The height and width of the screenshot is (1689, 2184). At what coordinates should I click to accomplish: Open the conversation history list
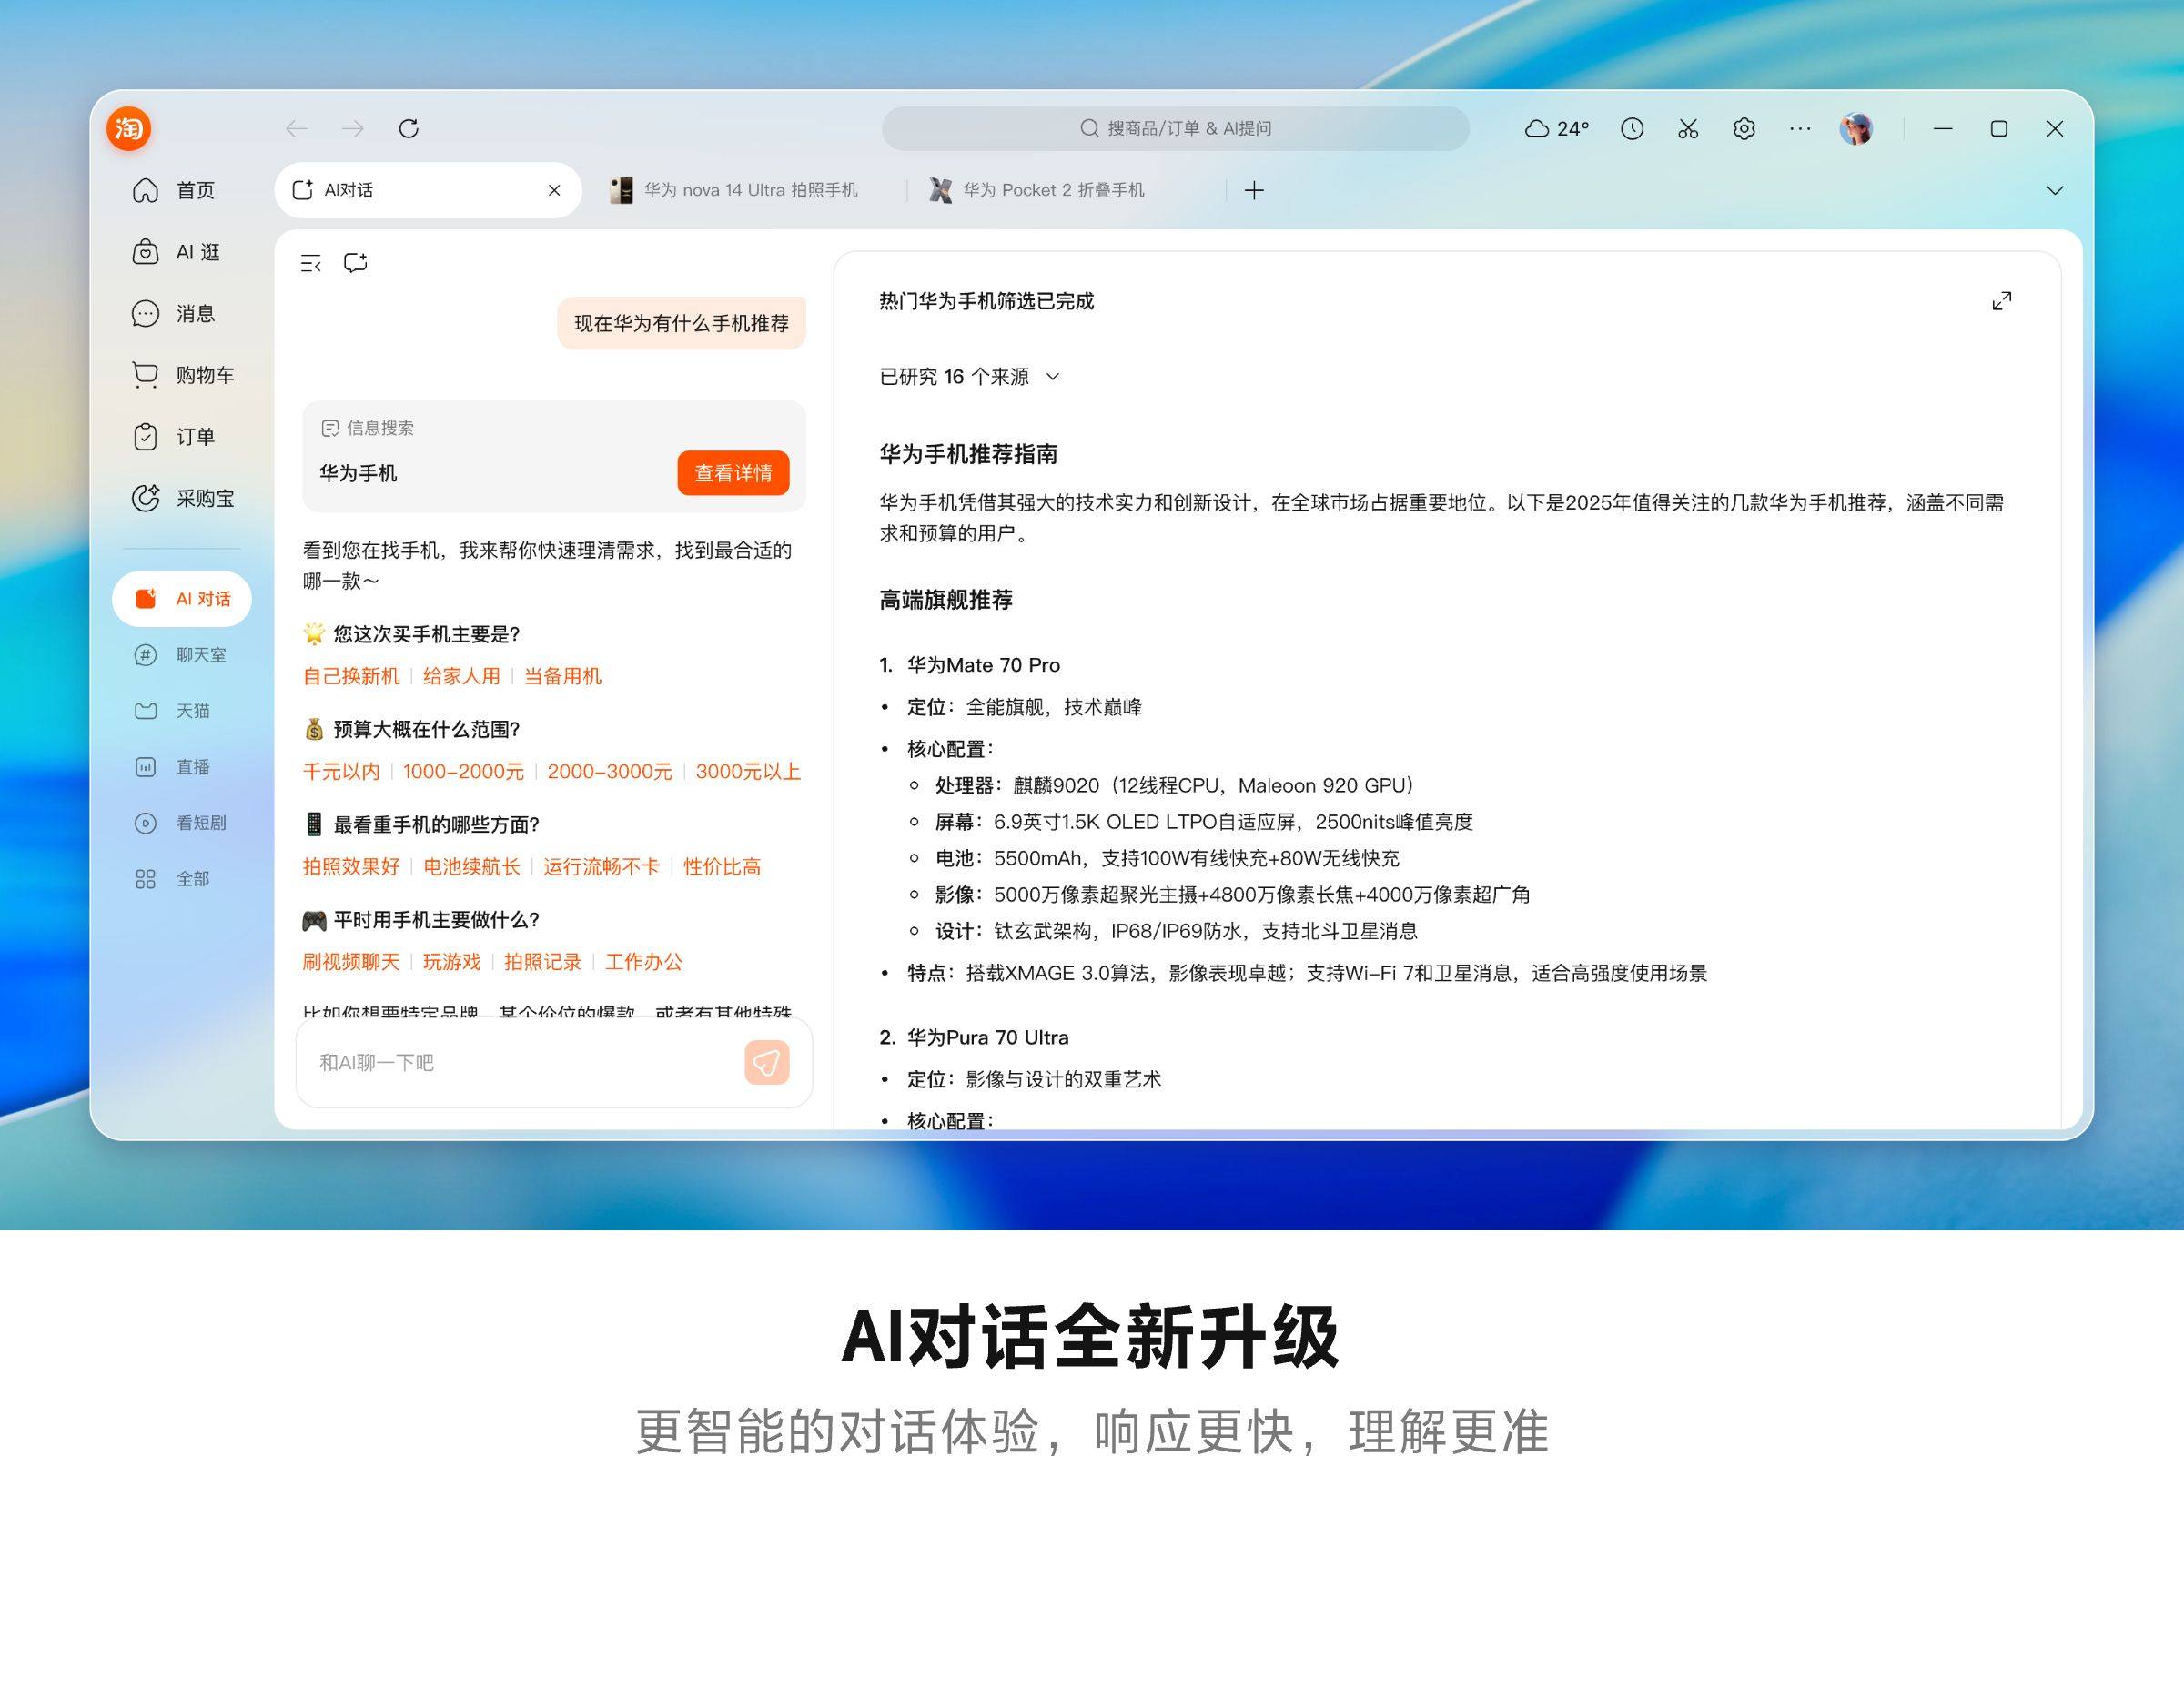(311, 263)
